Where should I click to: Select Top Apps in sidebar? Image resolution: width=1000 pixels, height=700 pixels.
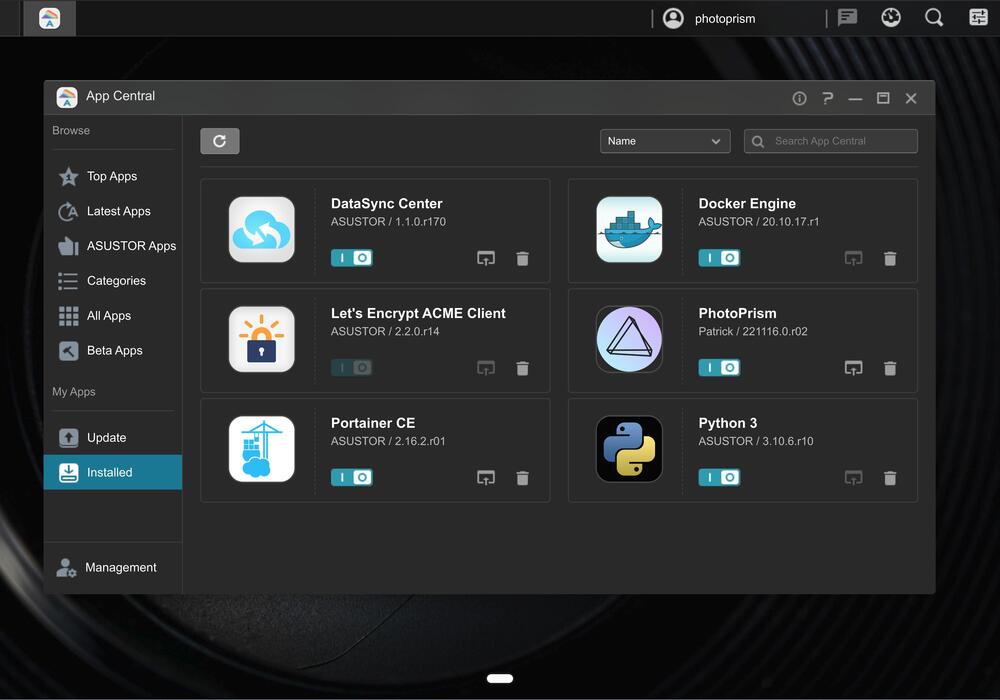coord(111,176)
